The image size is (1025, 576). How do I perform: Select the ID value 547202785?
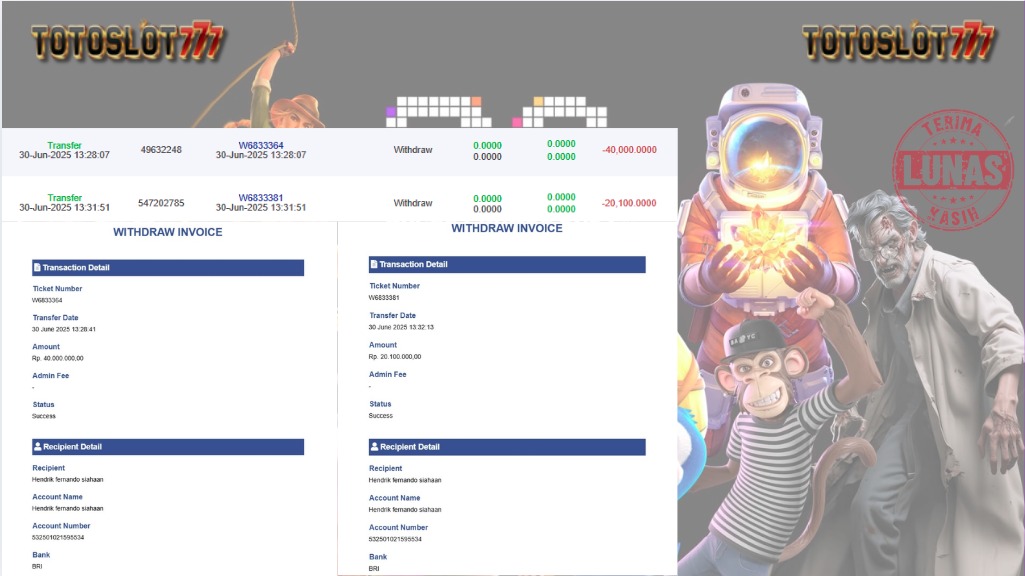[x=161, y=203]
